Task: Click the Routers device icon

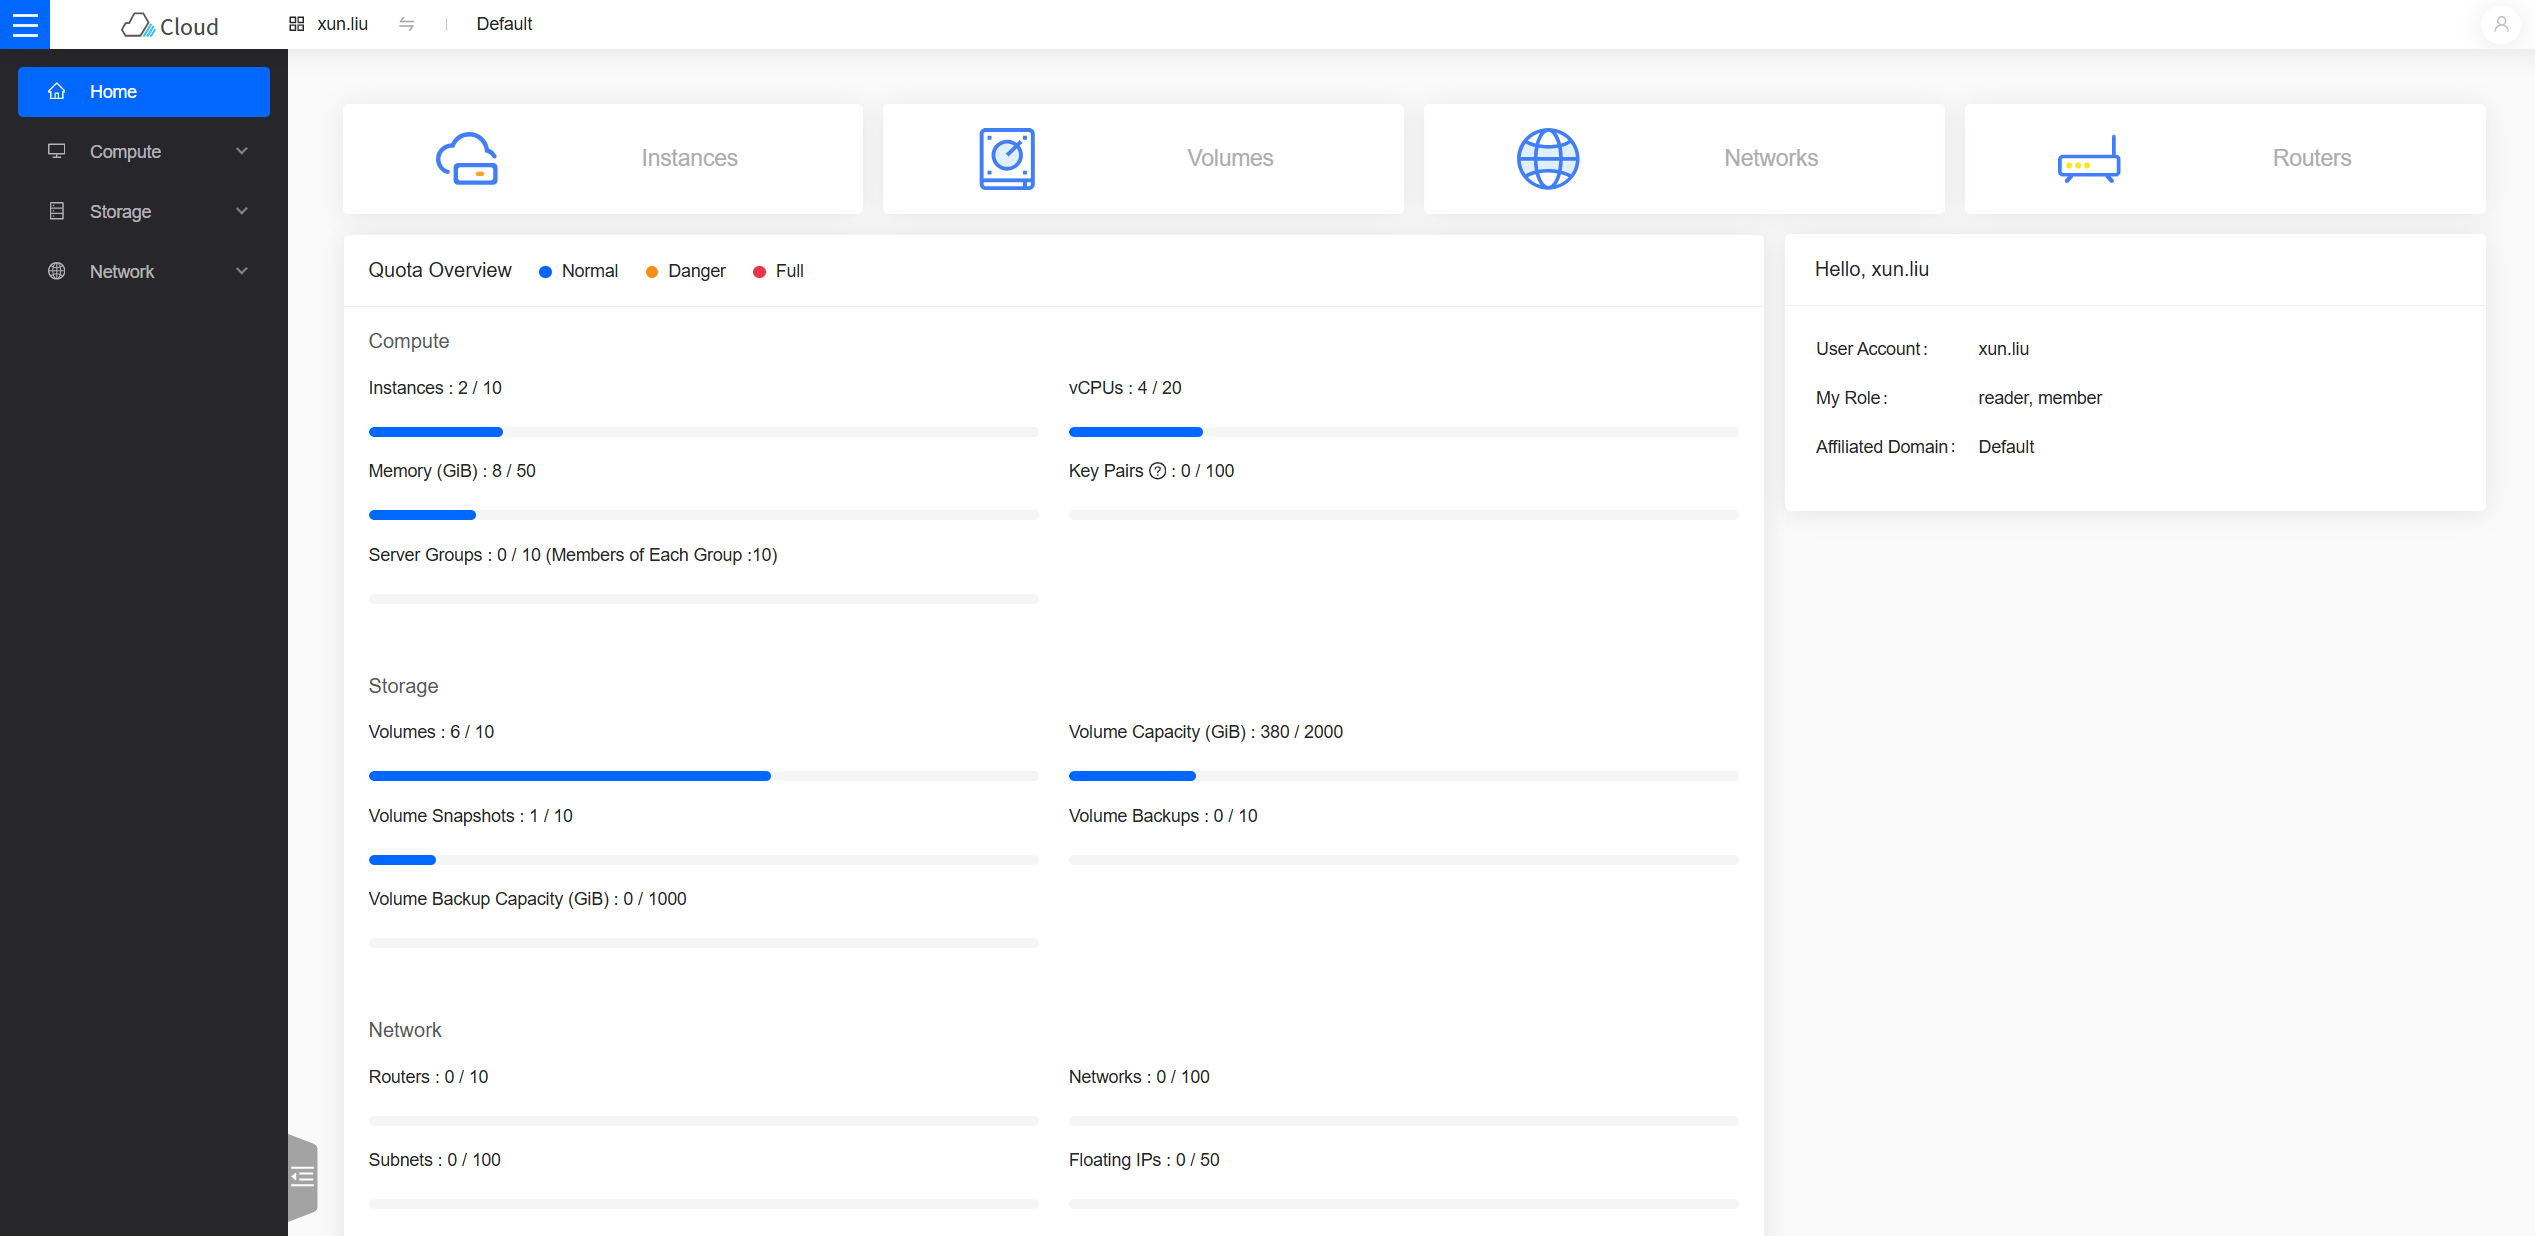Action: 2088,159
